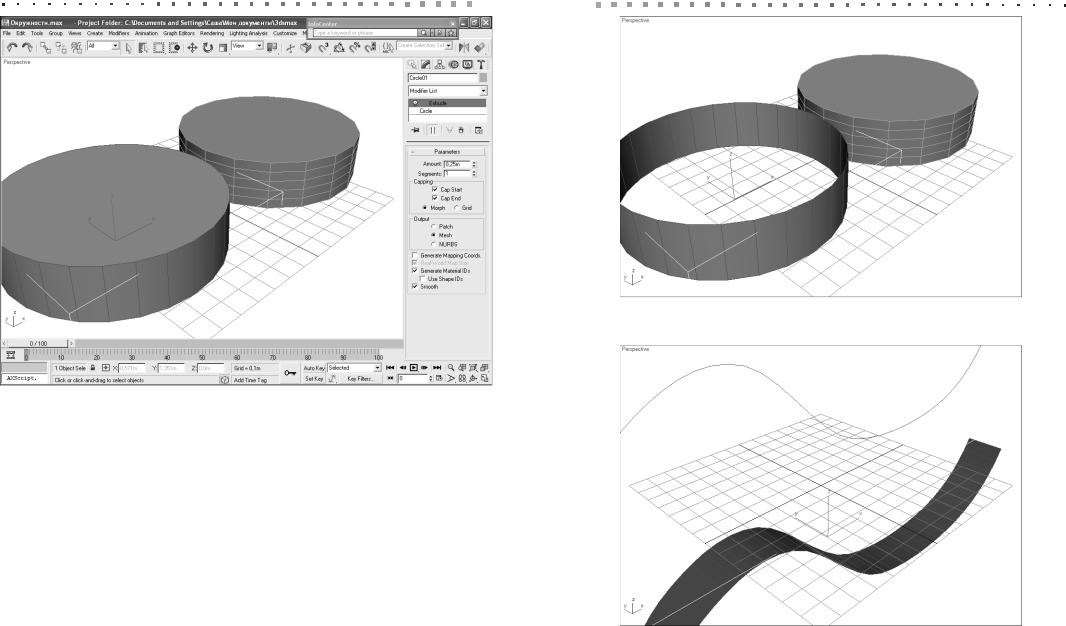Activate the Select and Scale tool
The width and height of the screenshot is (1066, 626).
pyautogui.click(x=222, y=48)
